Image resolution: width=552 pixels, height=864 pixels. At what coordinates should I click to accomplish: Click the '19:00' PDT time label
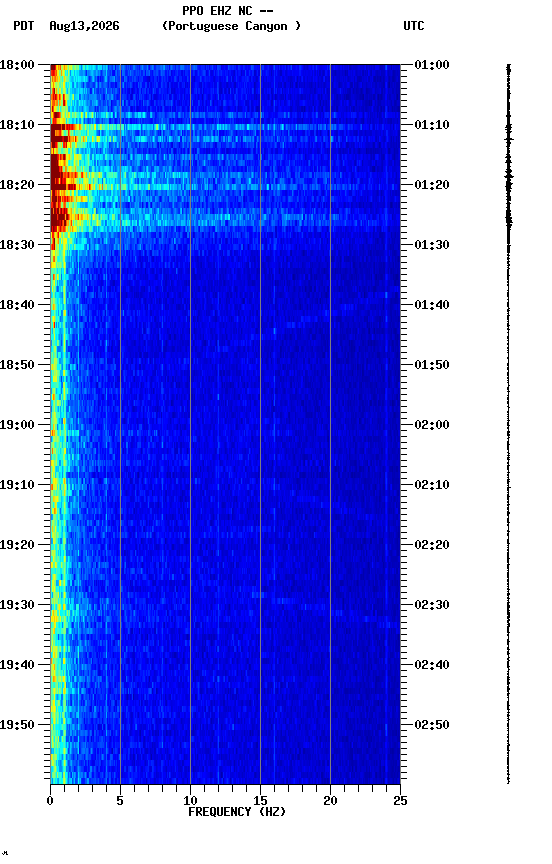(17, 425)
